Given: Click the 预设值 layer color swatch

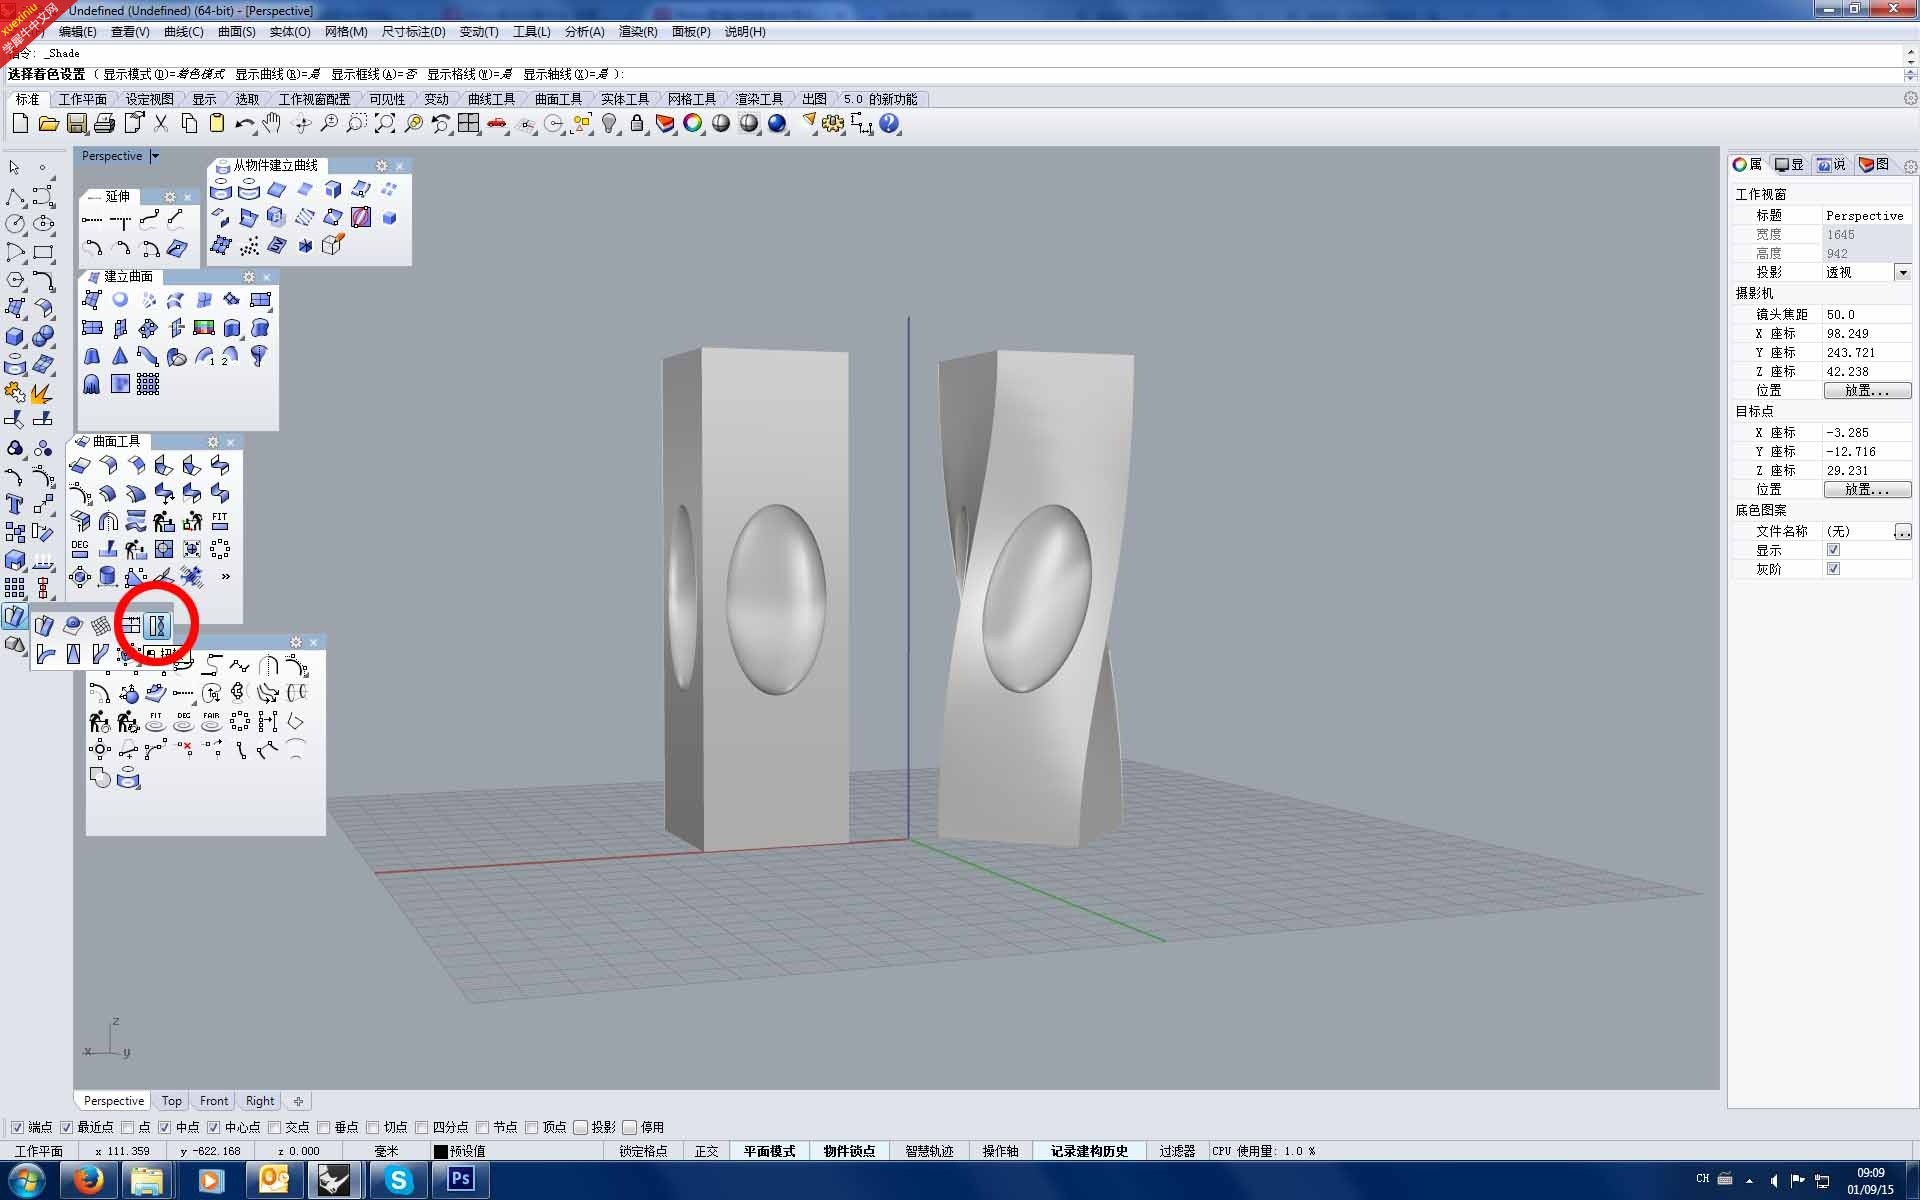Looking at the screenshot, I should pyautogui.click(x=440, y=1152).
